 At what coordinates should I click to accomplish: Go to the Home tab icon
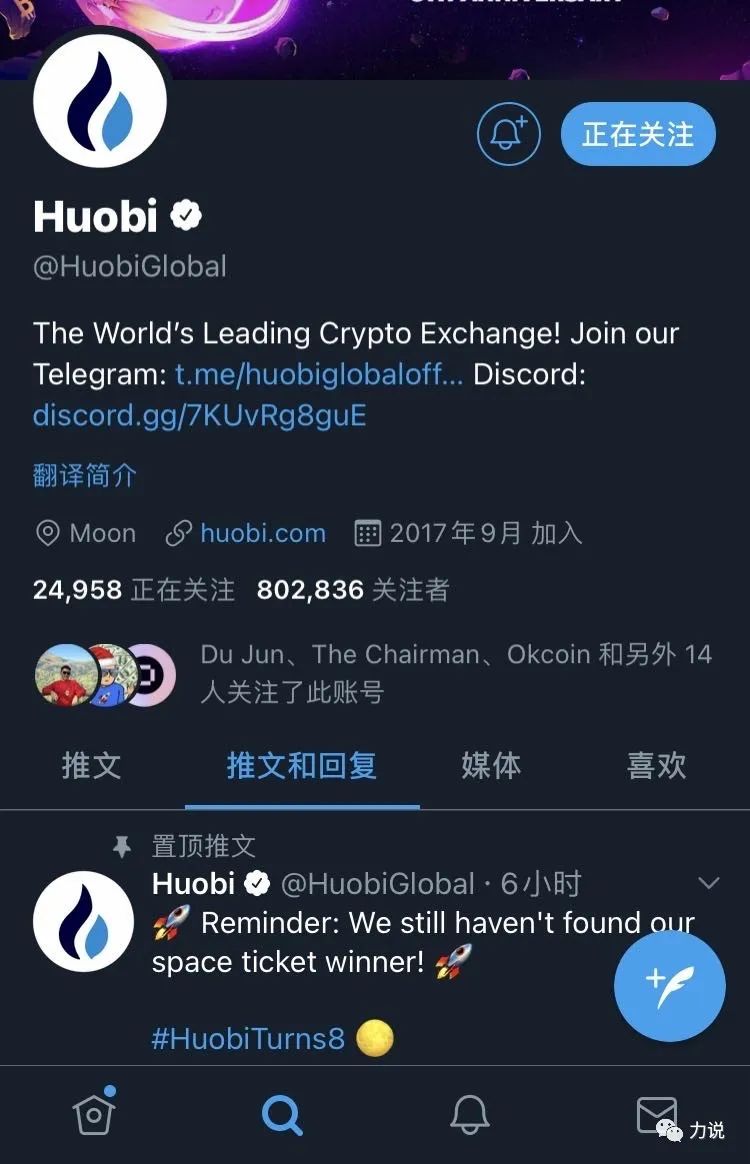(x=94, y=1112)
